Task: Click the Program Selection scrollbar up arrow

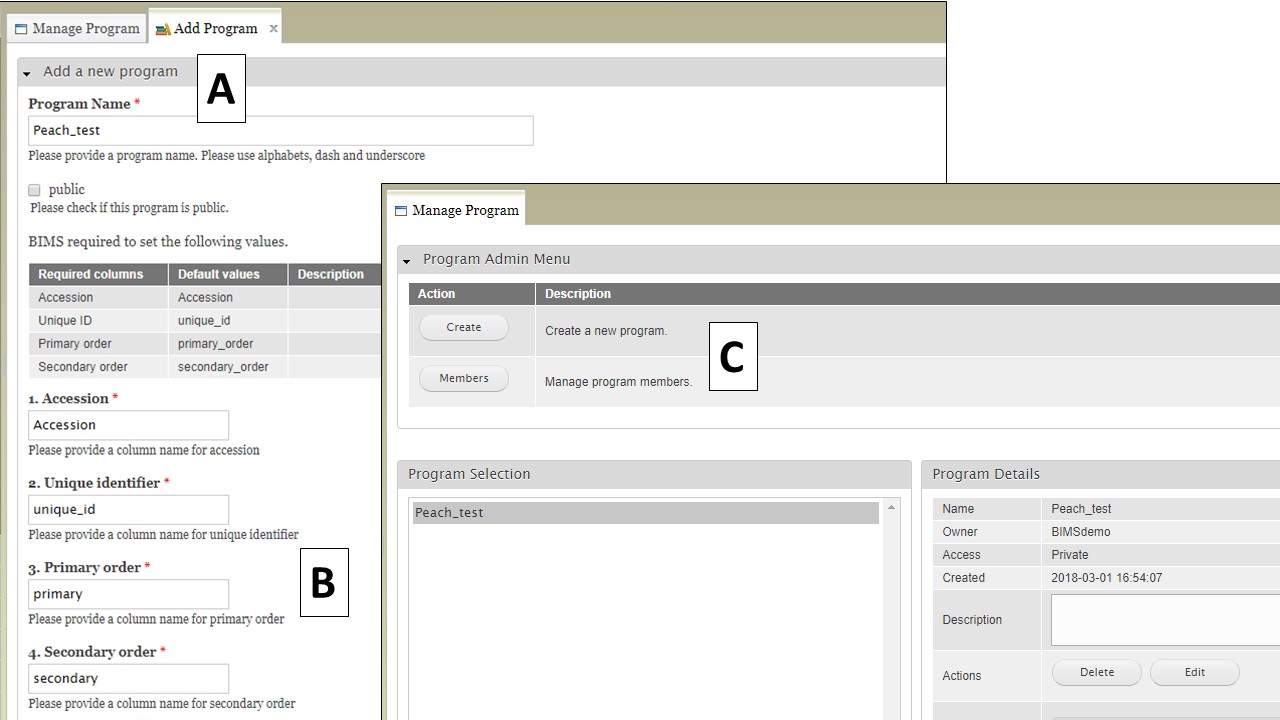Action: tap(891, 508)
